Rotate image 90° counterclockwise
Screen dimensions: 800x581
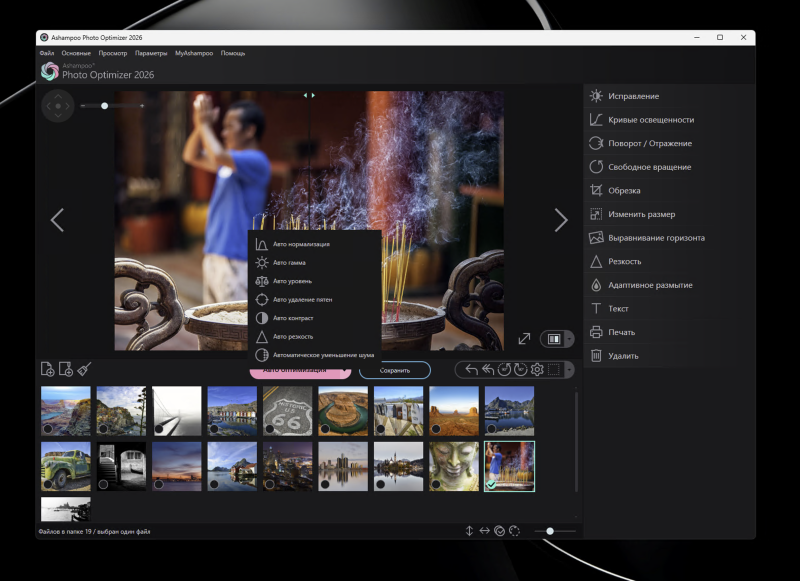(504, 370)
